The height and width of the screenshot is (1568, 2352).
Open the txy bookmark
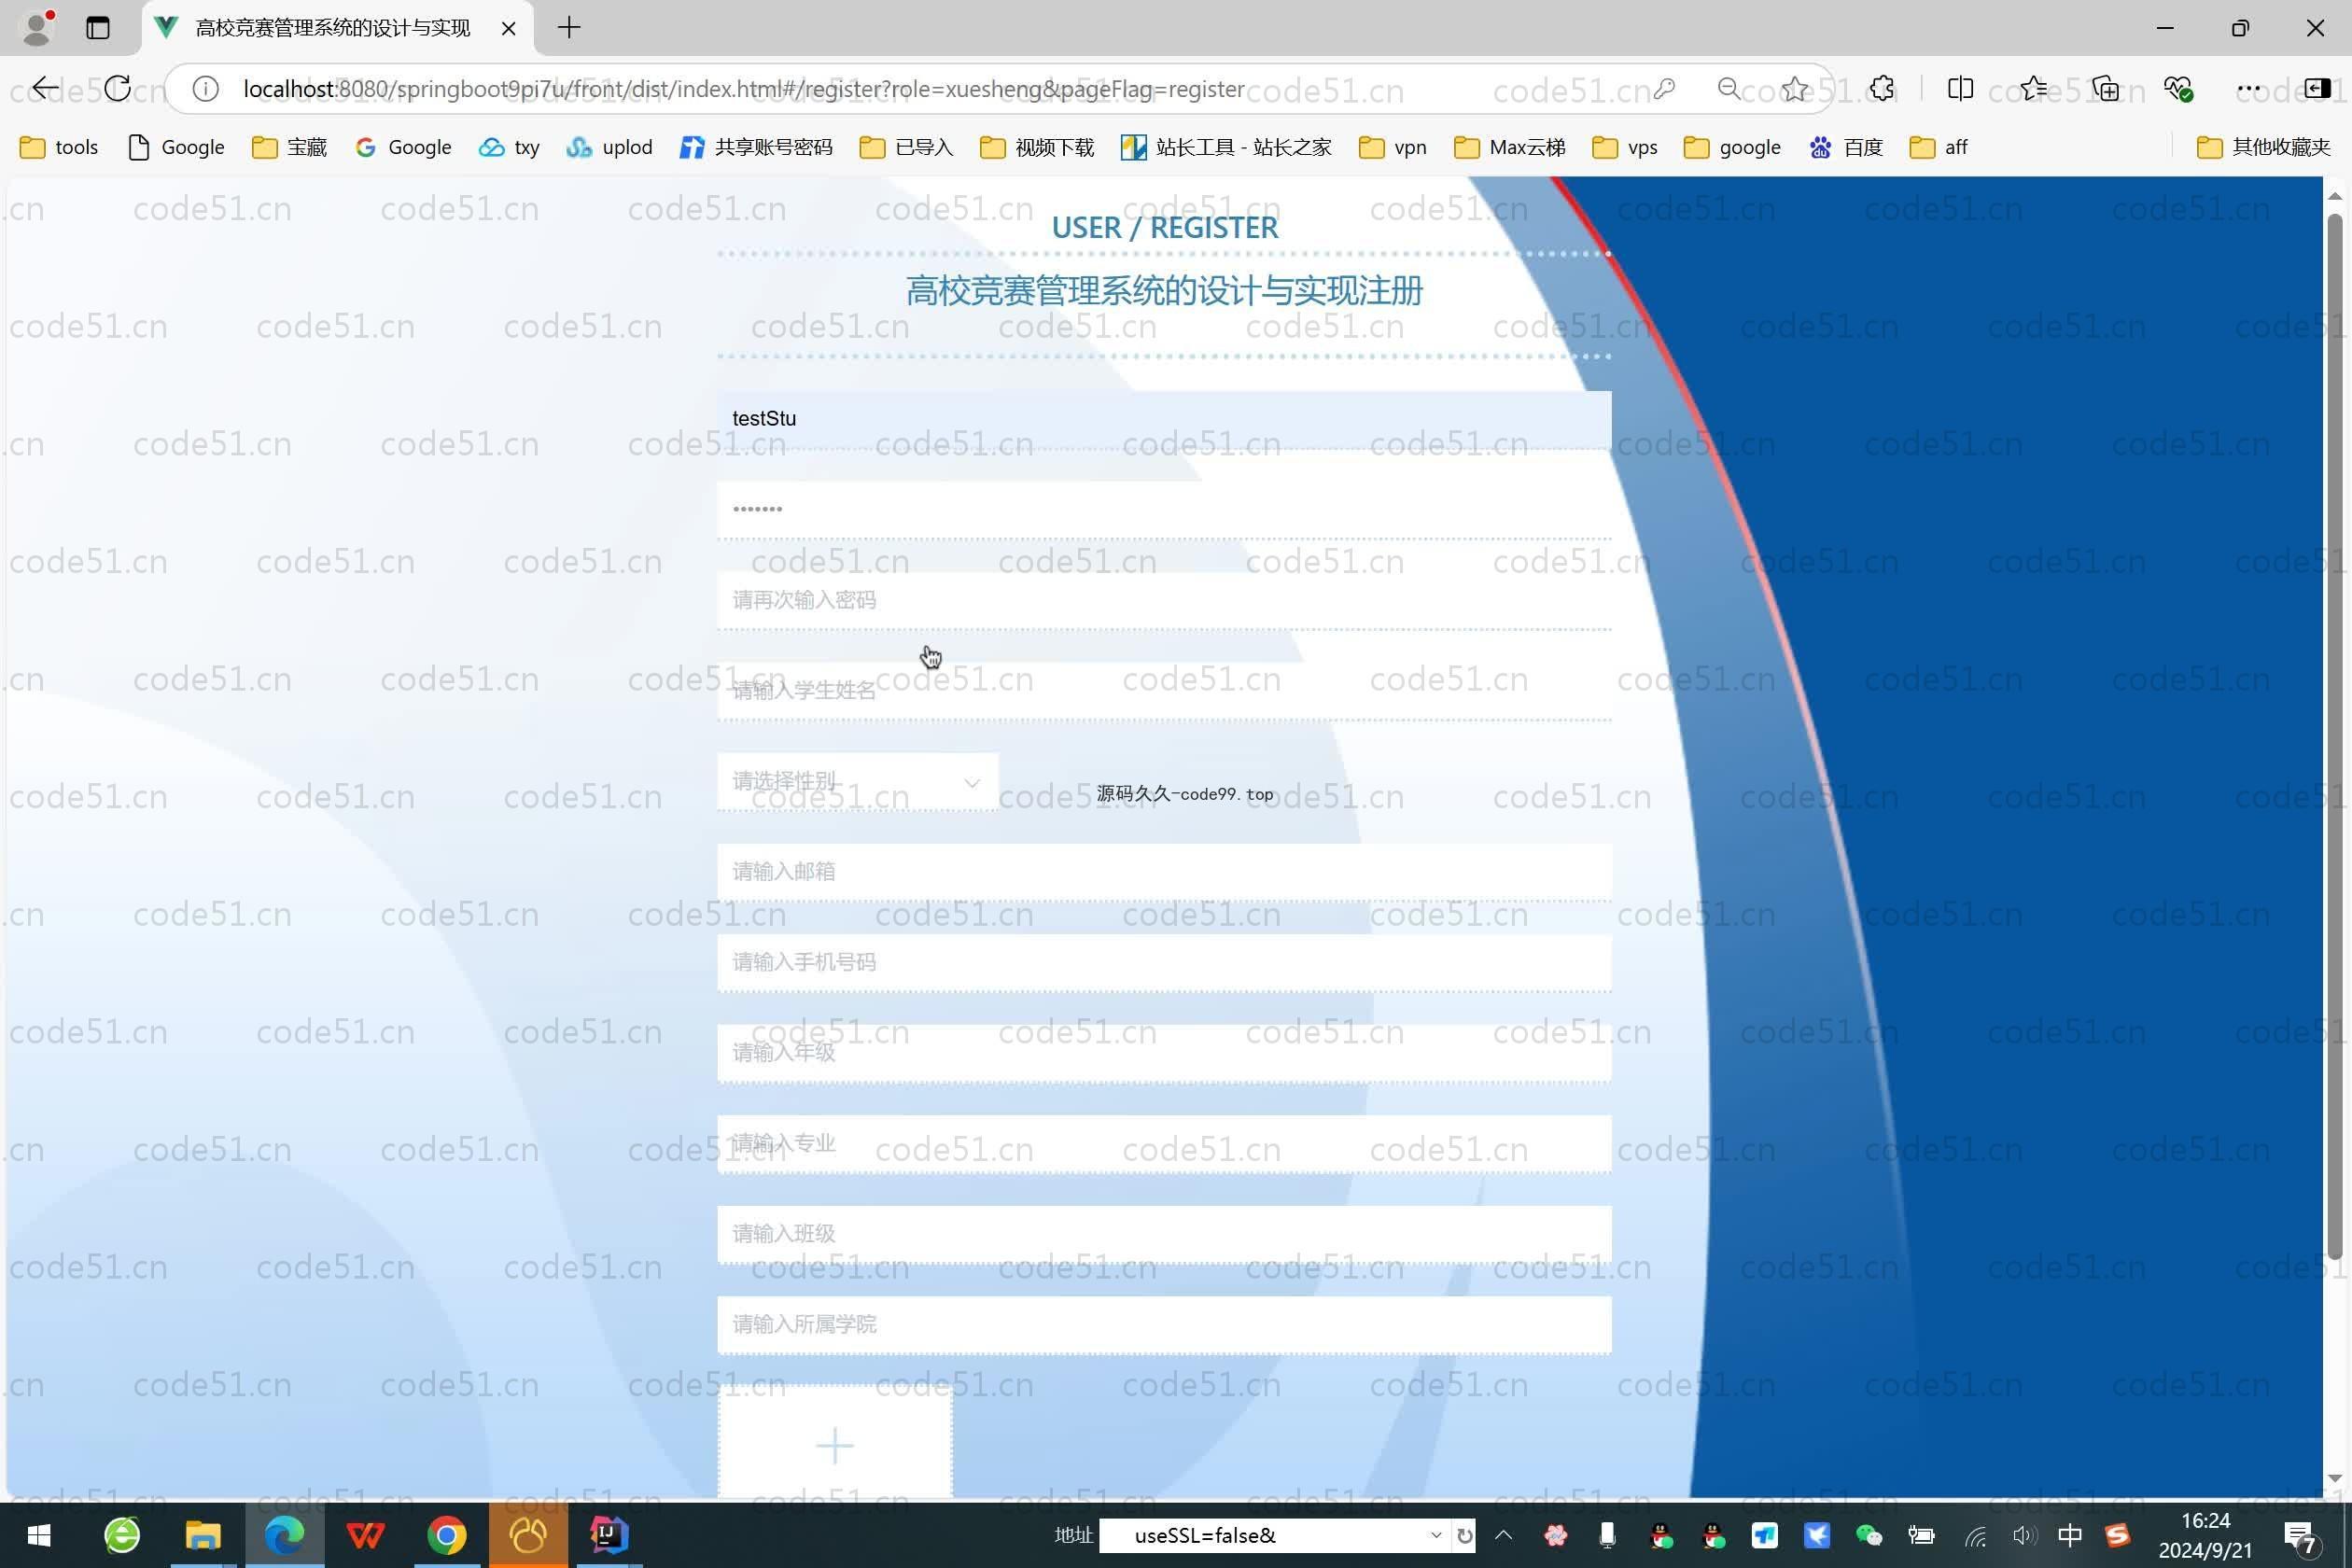(x=509, y=147)
